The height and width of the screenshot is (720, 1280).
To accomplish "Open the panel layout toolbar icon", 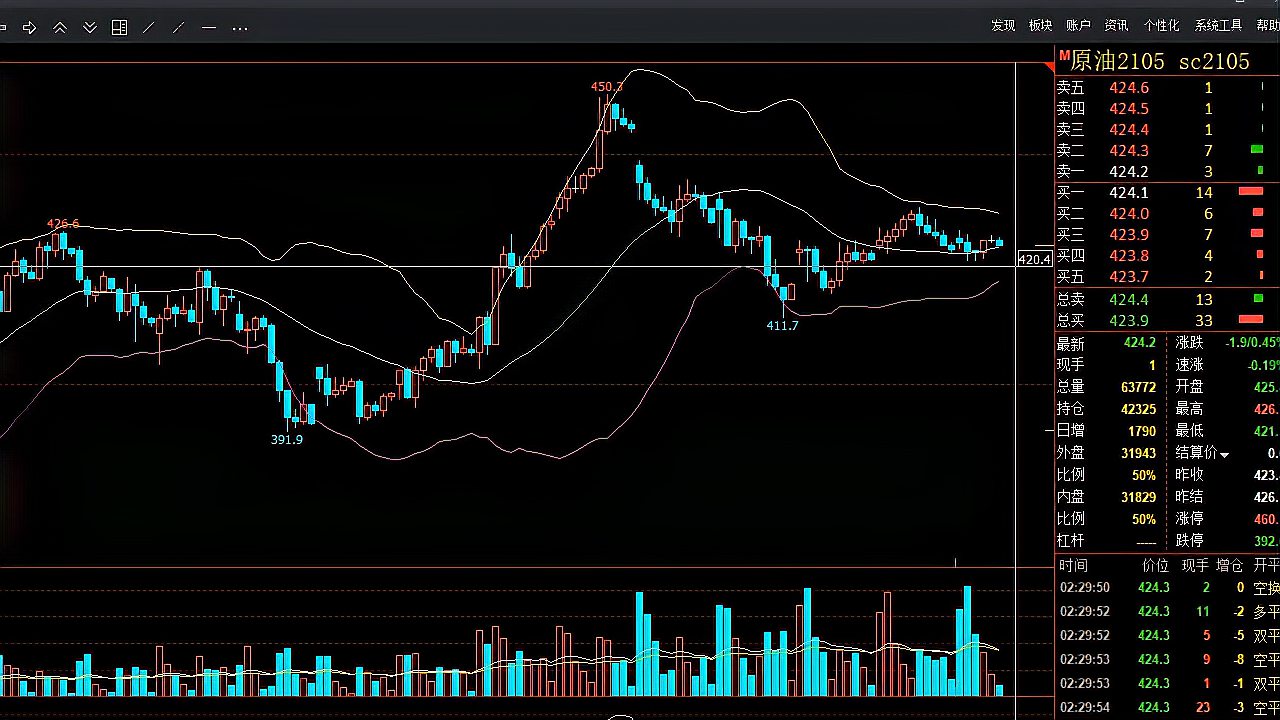I will coord(119,28).
